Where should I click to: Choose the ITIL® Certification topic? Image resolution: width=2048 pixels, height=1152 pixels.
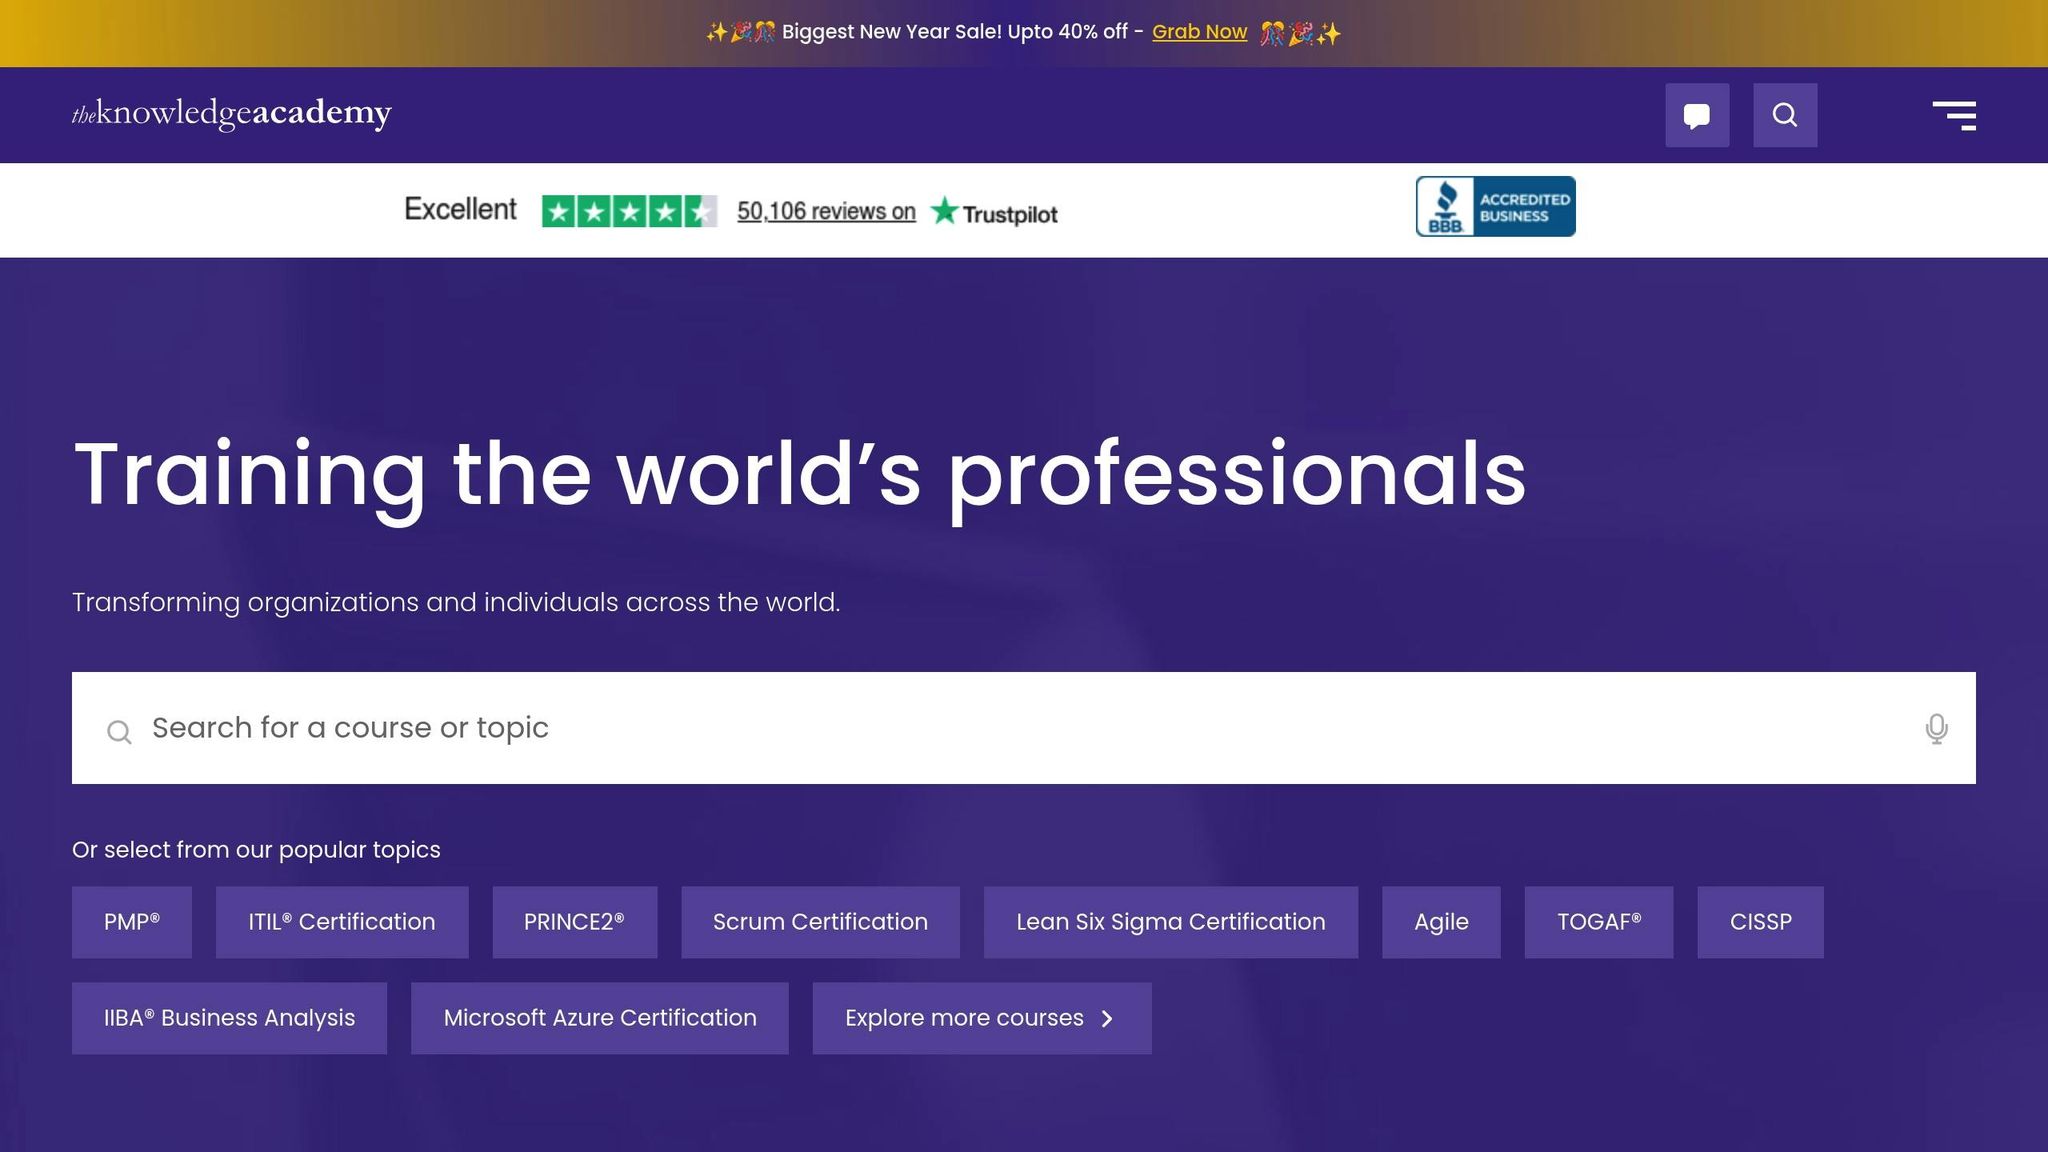341,921
